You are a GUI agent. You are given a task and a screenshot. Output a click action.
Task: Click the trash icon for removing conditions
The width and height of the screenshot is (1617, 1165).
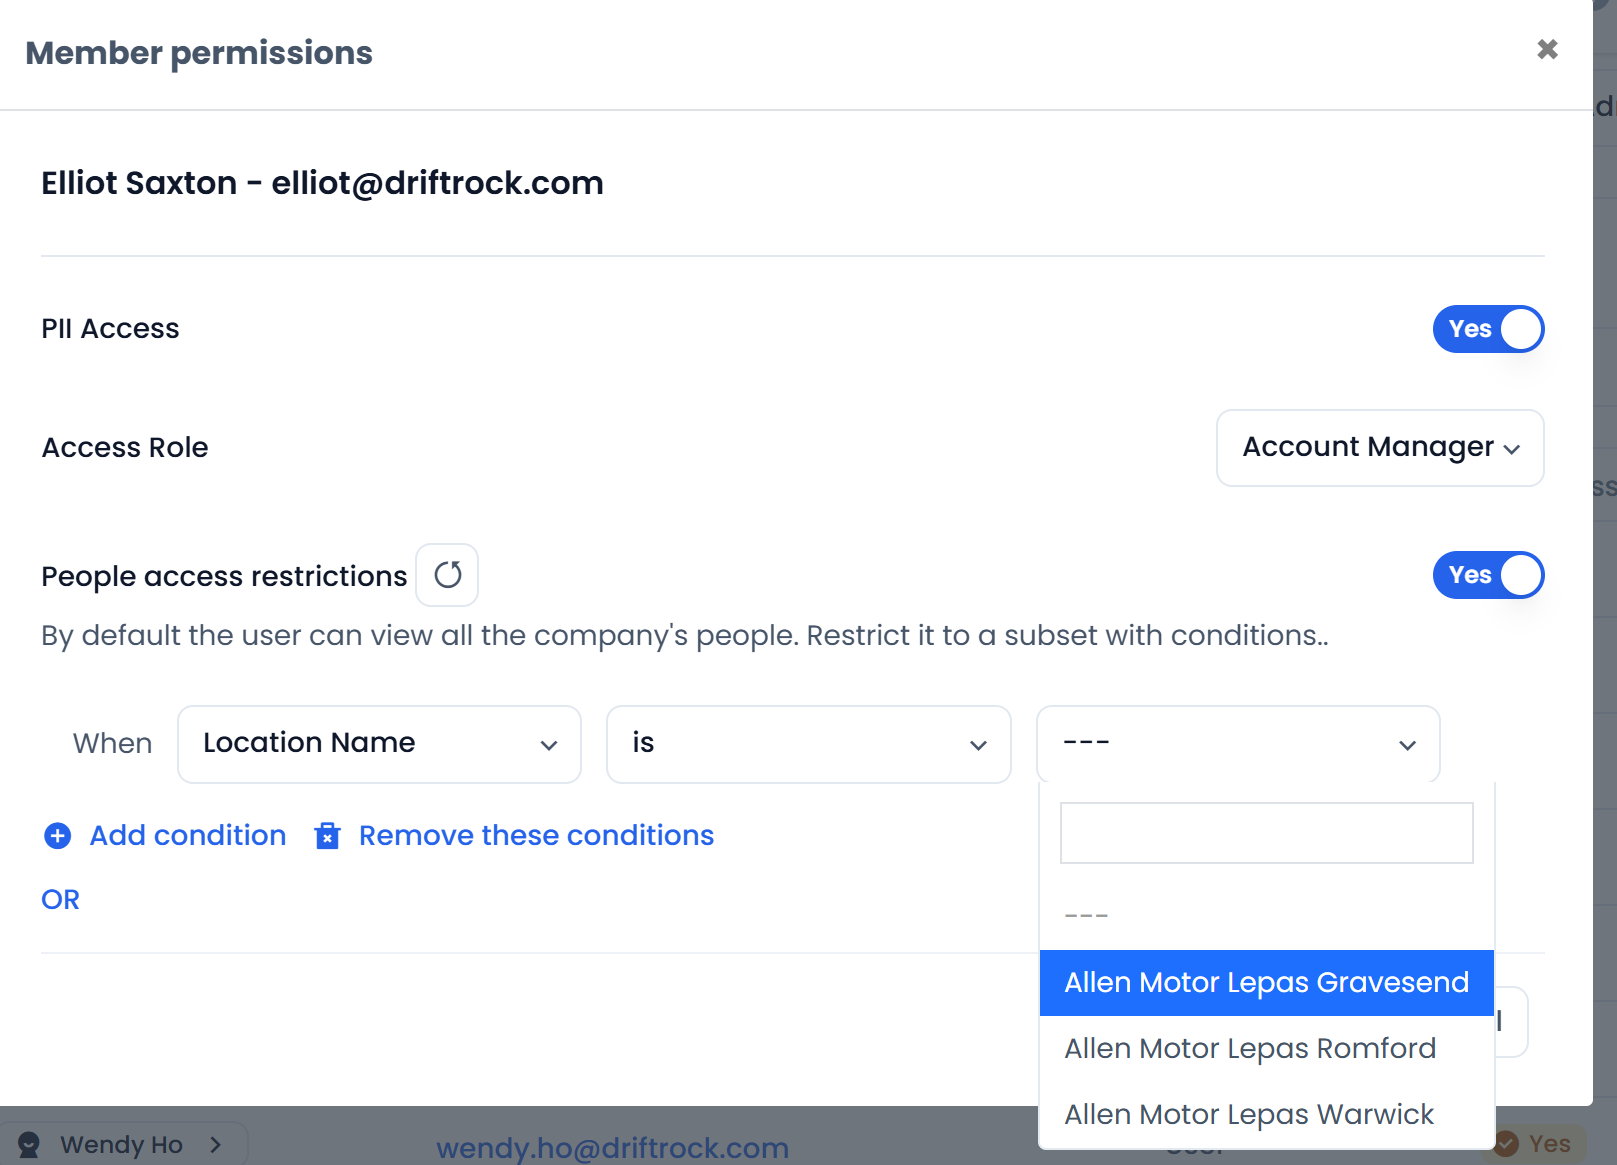pyautogui.click(x=328, y=836)
